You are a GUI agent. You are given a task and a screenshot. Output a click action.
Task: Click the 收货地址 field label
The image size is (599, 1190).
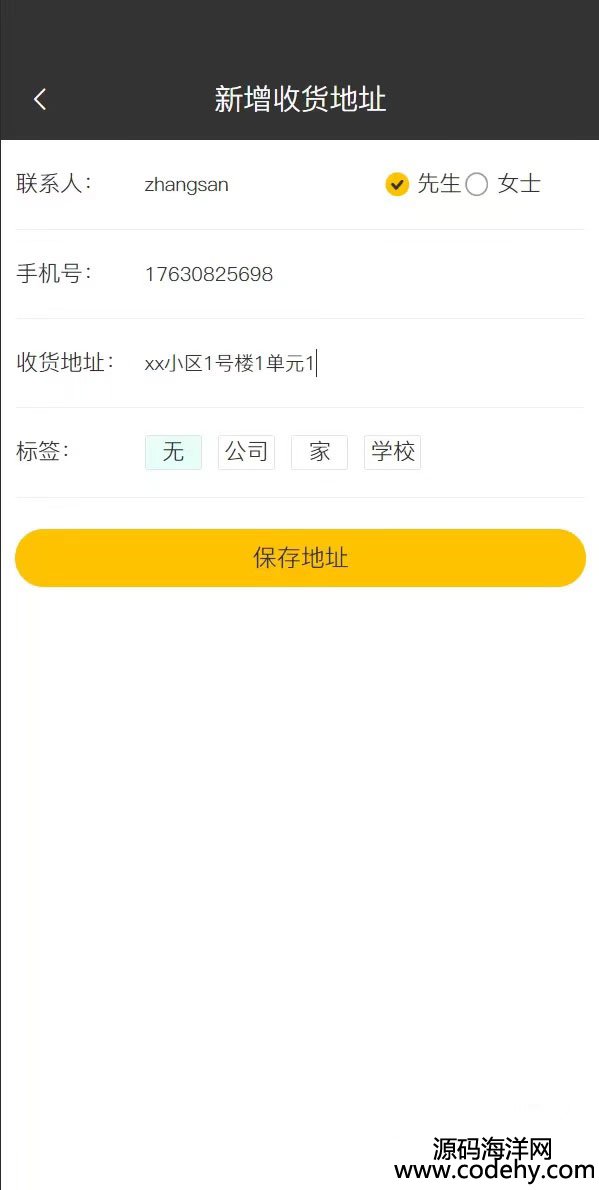[x=65, y=363]
